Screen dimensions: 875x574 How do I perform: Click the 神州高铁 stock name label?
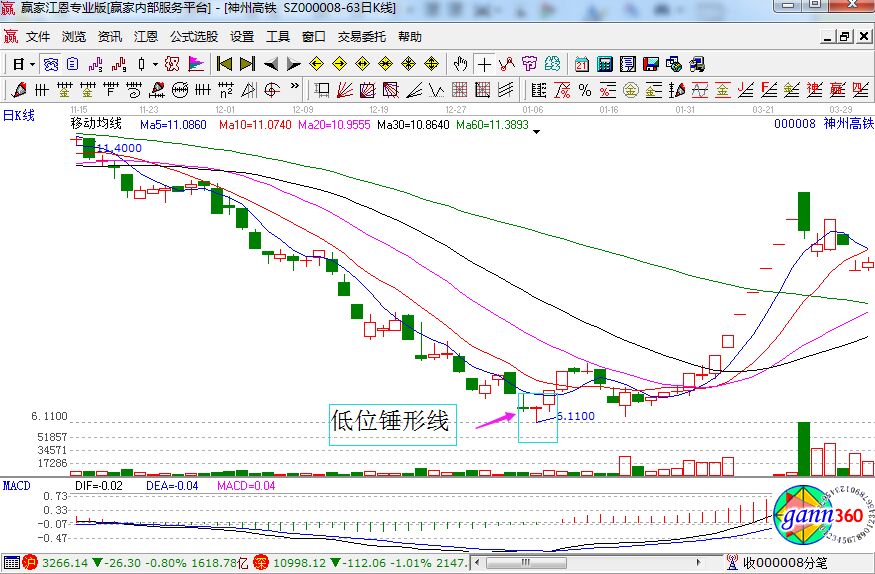[850, 124]
